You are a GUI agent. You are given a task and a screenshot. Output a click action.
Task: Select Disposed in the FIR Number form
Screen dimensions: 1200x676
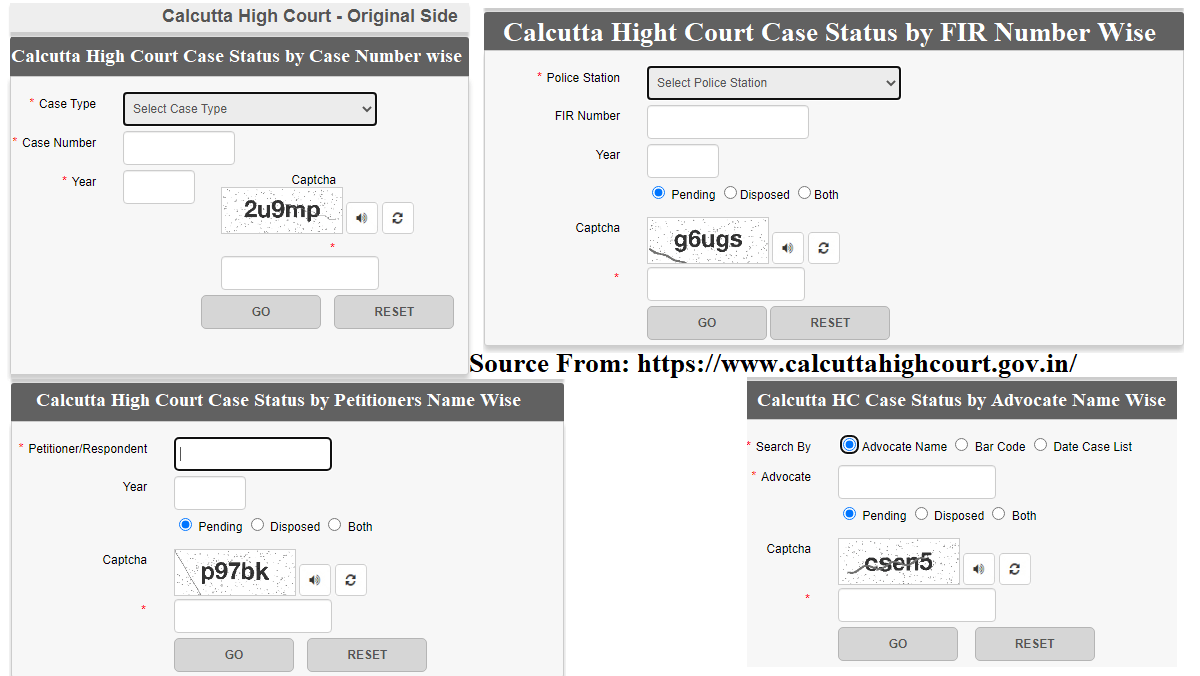coord(730,193)
